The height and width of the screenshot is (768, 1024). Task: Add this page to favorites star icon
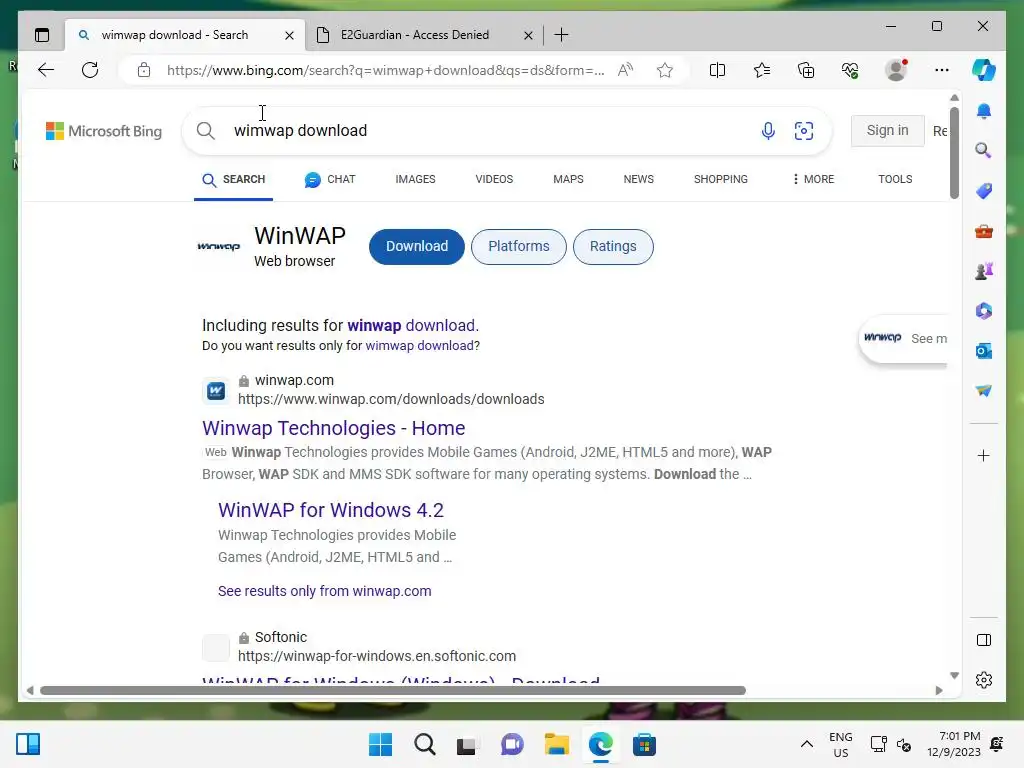[665, 70]
